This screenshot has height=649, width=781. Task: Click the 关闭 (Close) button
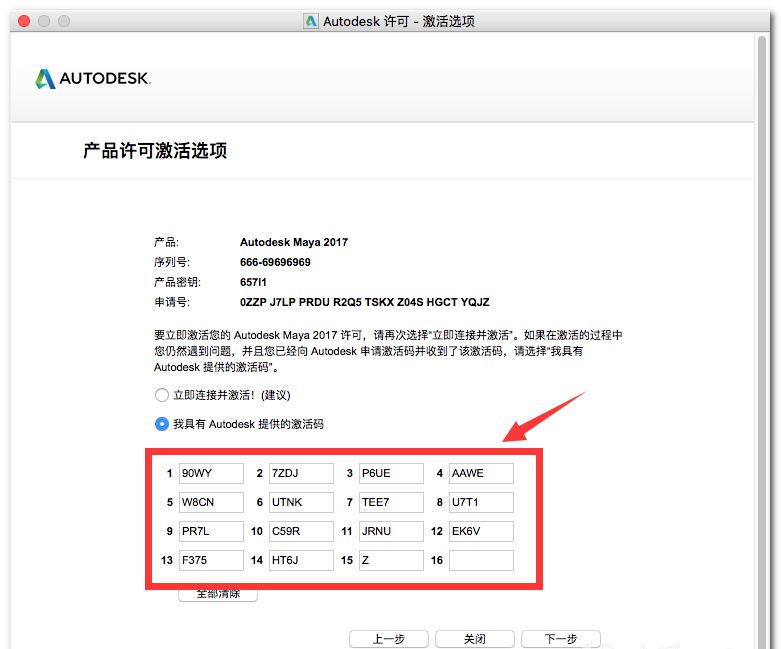click(x=475, y=639)
